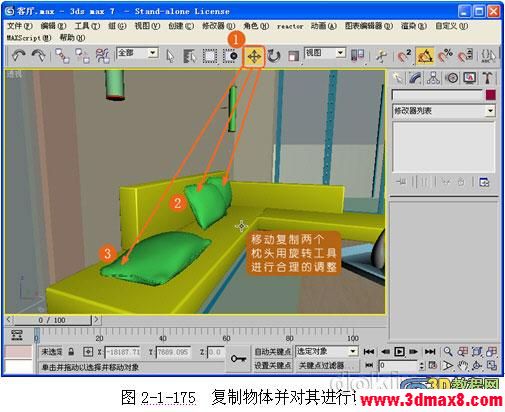Click the time slider left arrow
Image resolution: width=505 pixels, height=412 pixels.
point(9,320)
